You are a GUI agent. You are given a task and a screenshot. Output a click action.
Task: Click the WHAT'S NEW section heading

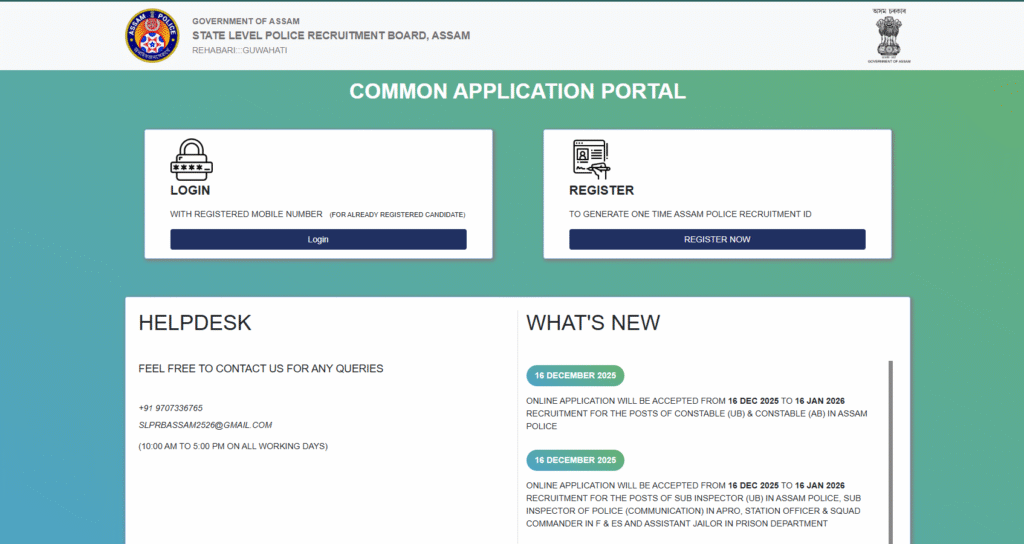[x=593, y=323]
